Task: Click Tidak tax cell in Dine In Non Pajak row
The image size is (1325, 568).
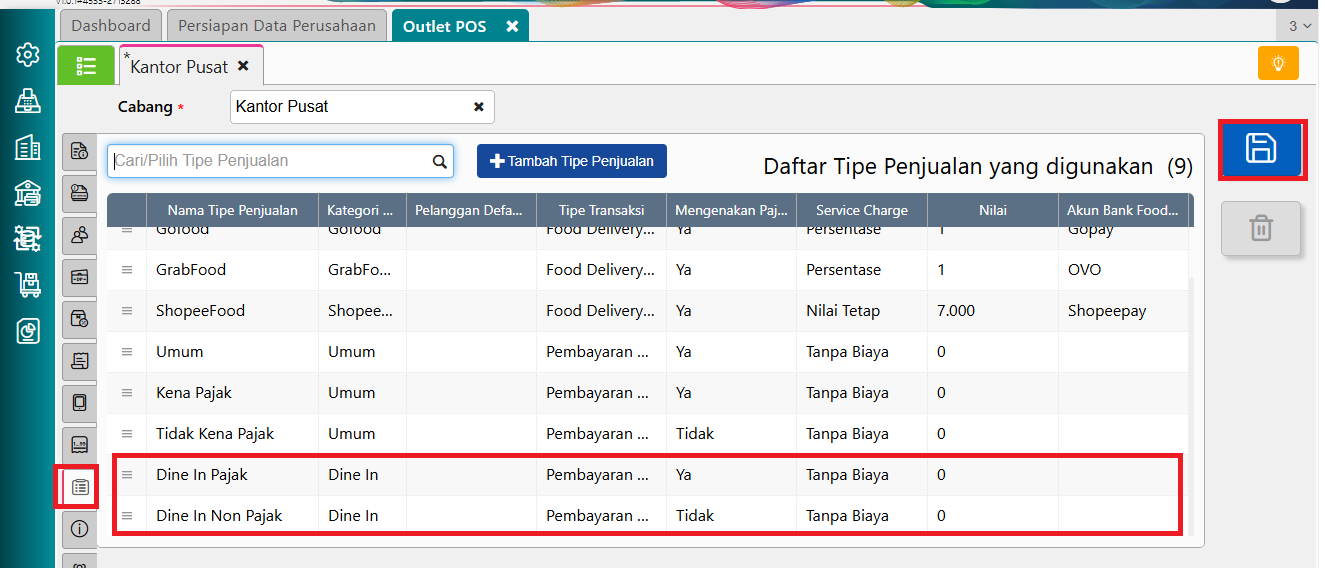Action: pos(732,516)
